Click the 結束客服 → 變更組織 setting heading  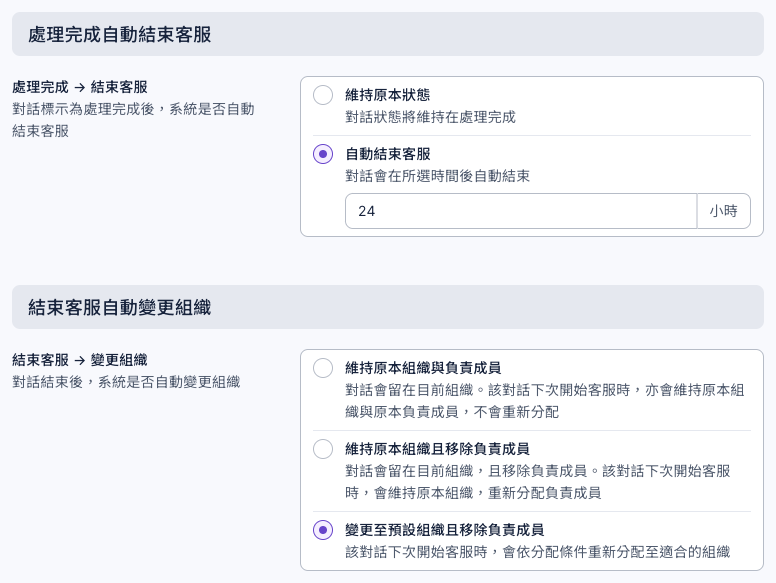pyautogui.click(x=80, y=360)
